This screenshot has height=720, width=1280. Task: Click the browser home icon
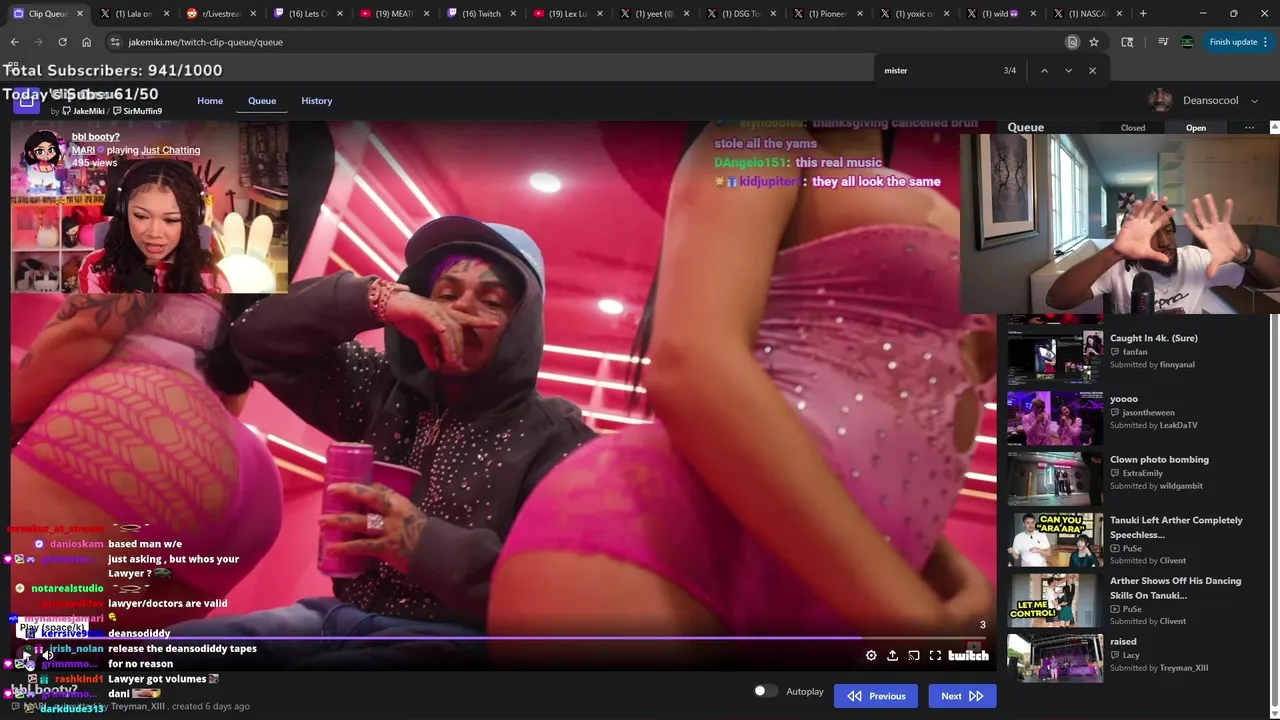click(x=86, y=42)
